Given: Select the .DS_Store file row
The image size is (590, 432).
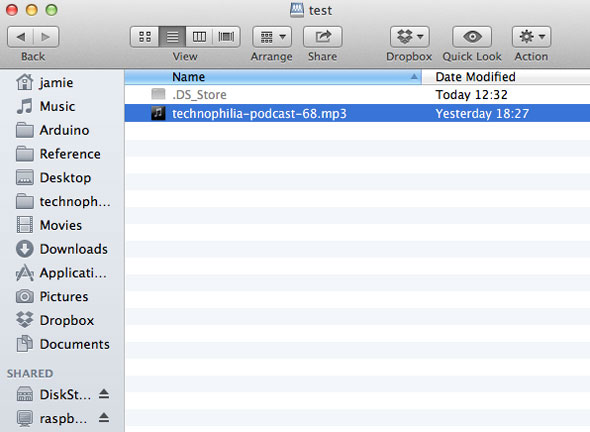Looking at the screenshot, I should [x=357, y=94].
